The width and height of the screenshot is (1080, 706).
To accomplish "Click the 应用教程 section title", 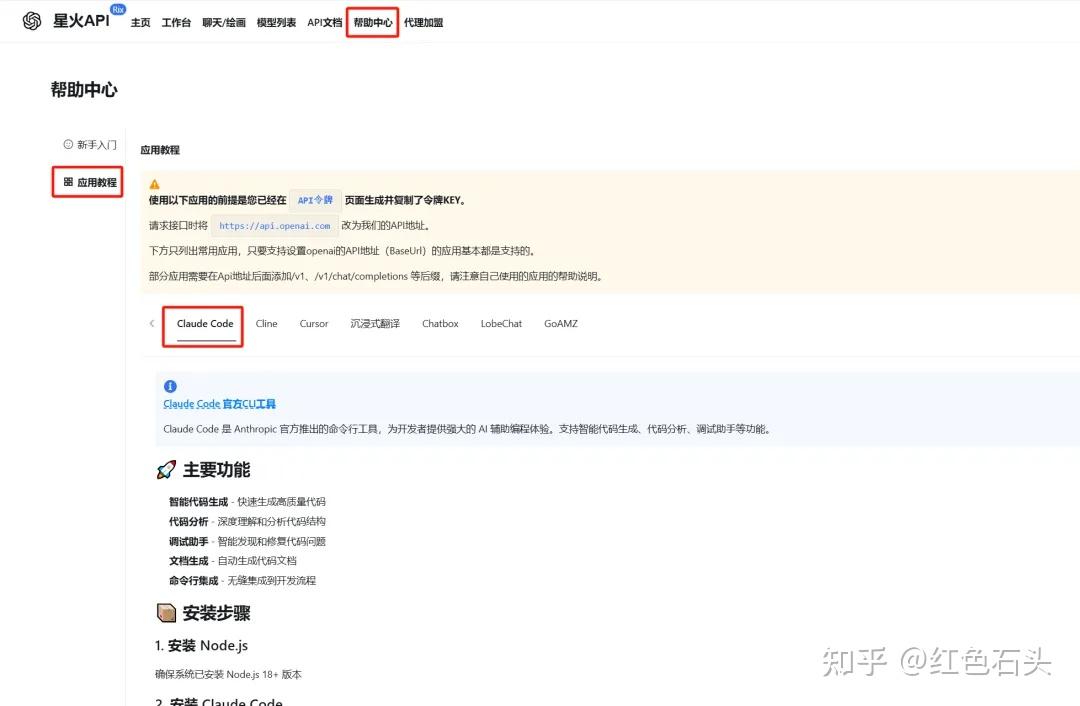I will click(x=160, y=150).
